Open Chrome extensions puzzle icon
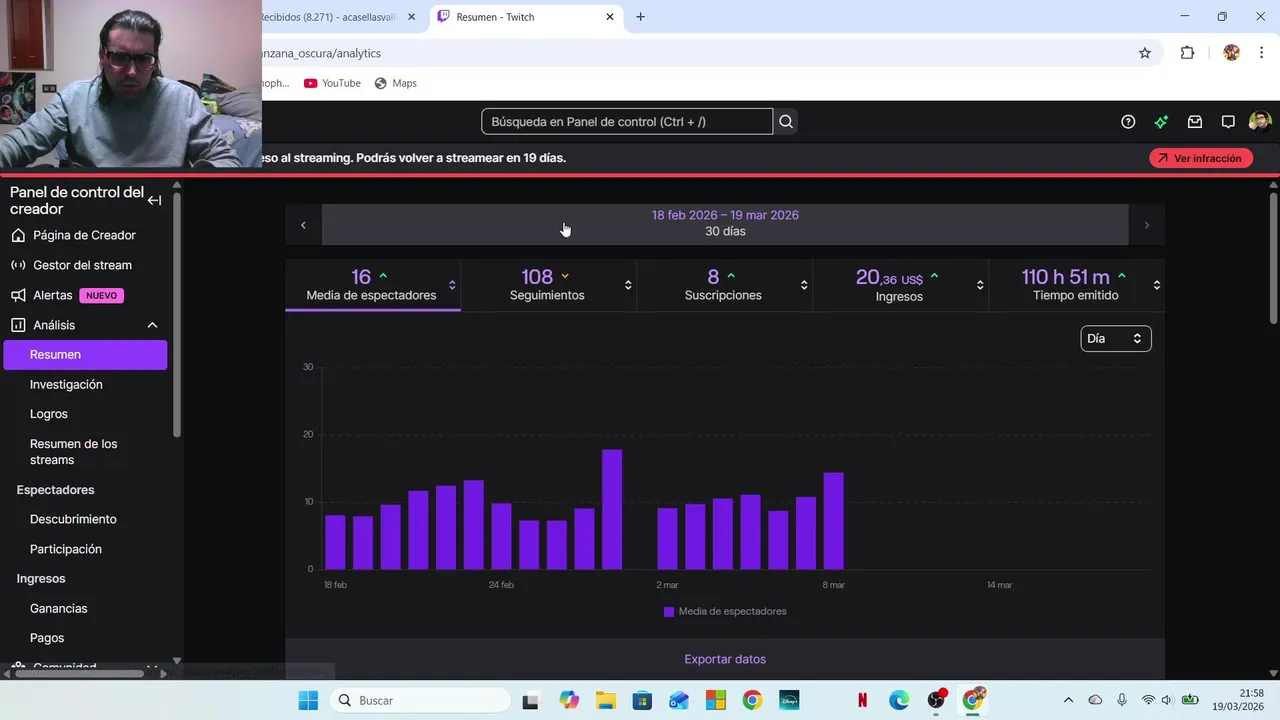Image resolution: width=1280 pixels, height=720 pixels. click(x=1187, y=53)
